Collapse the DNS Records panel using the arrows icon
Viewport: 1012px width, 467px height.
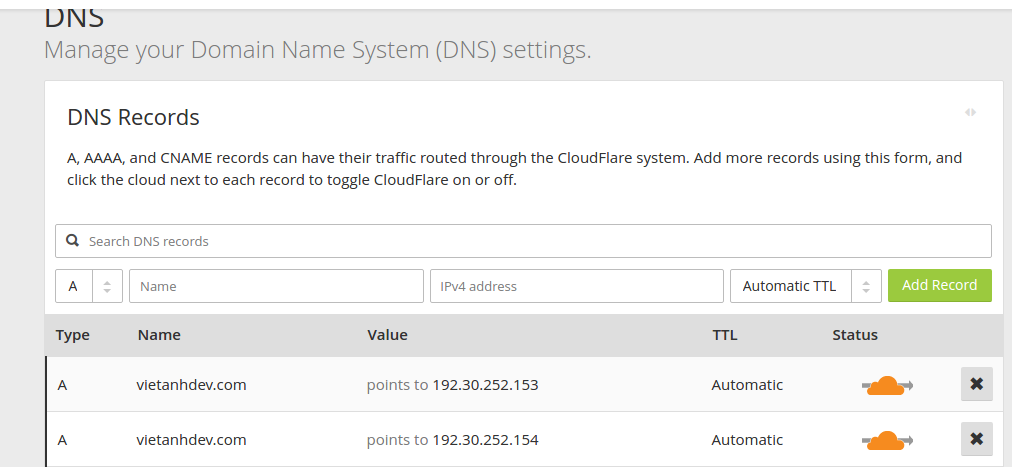pyautogui.click(x=970, y=113)
